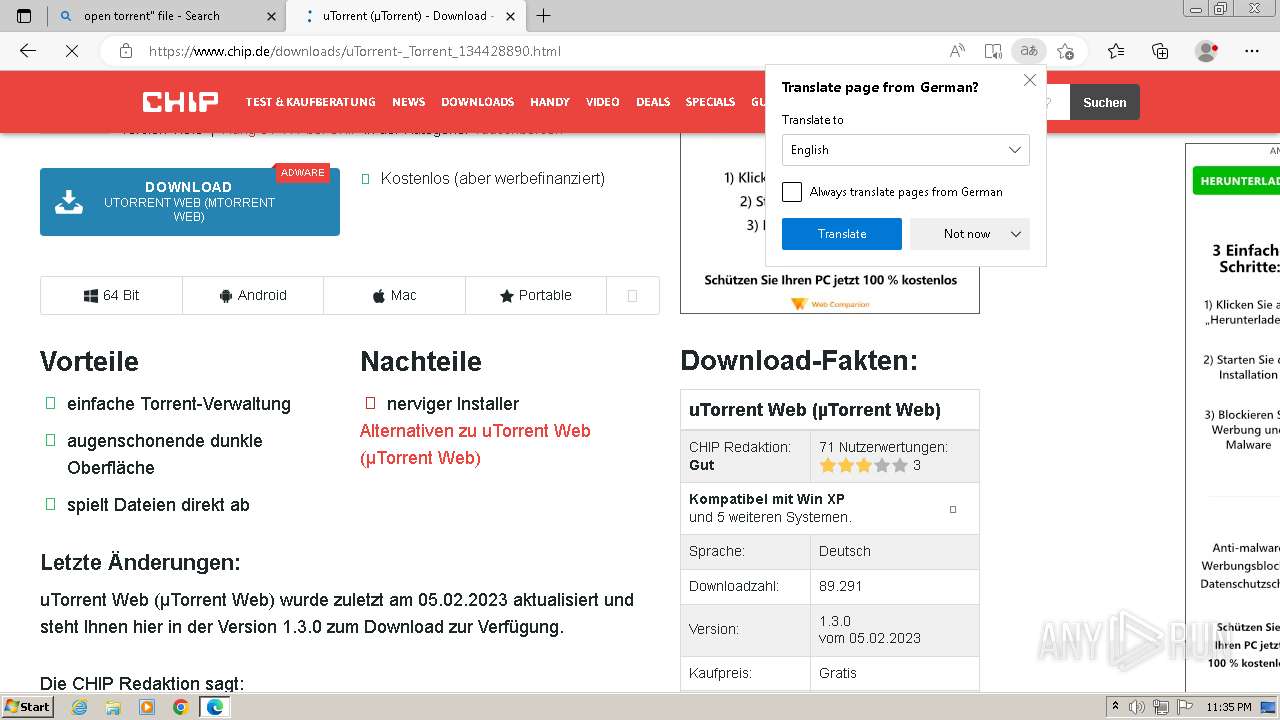This screenshot has height=720, width=1280.
Task: Open TEST & KAUFBERATUNG menu
Action: (311, 102)
